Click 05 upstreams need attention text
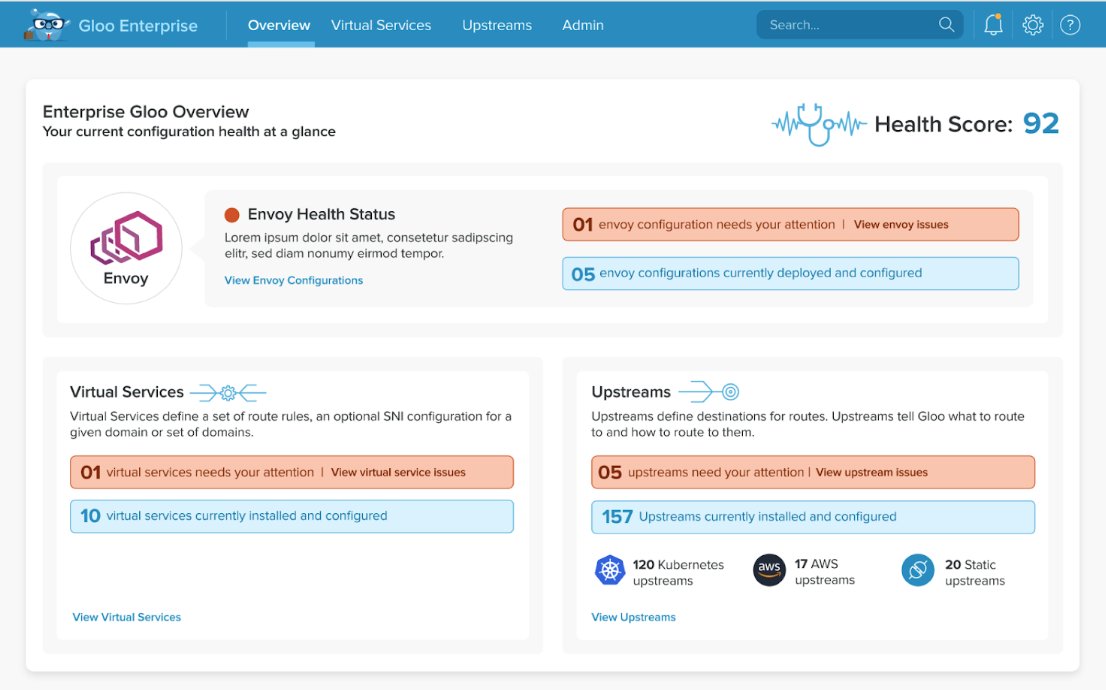This screenshot has width=1106, height=690. (x=700, y=472)
